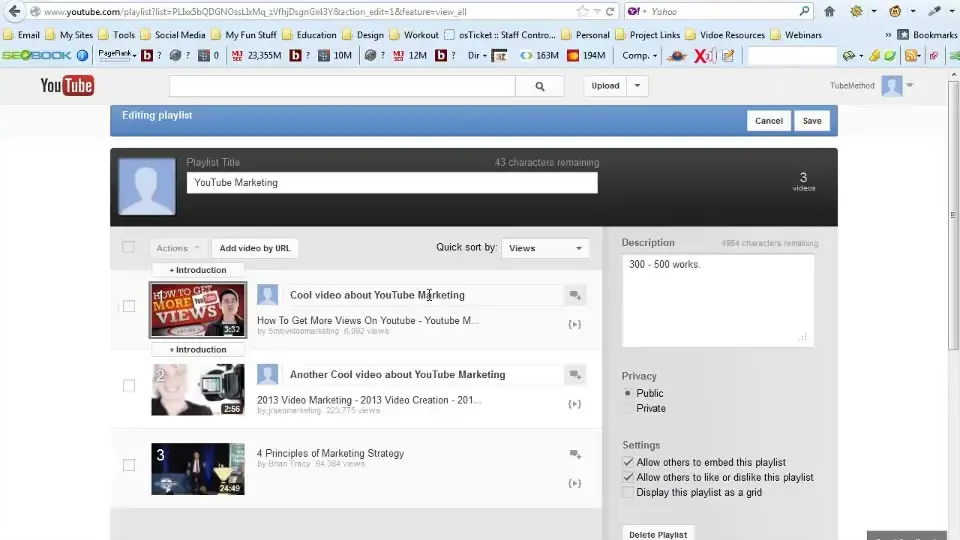
Task: Click Add video by URL
Action: (x=255, y=248)
